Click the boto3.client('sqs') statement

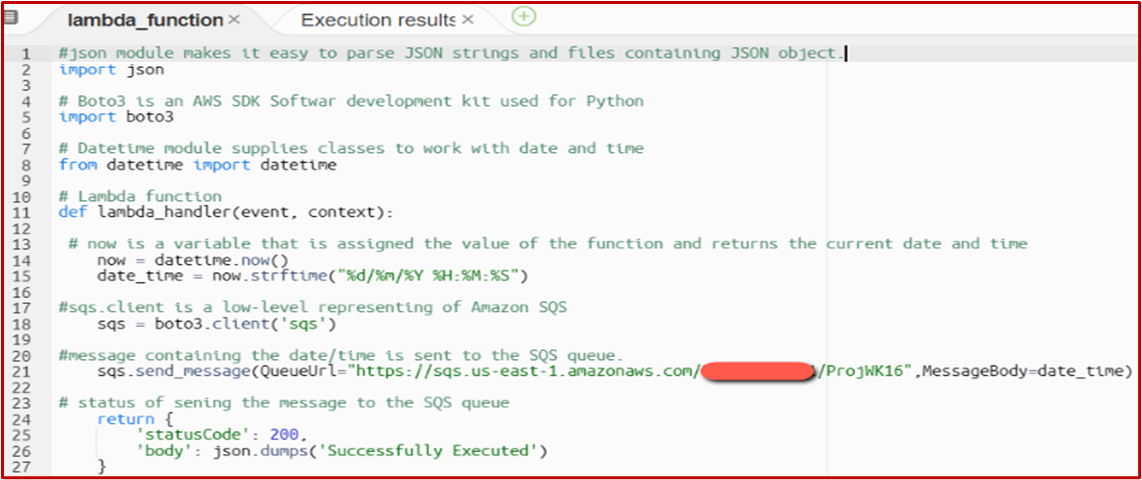tap(216, 324)
